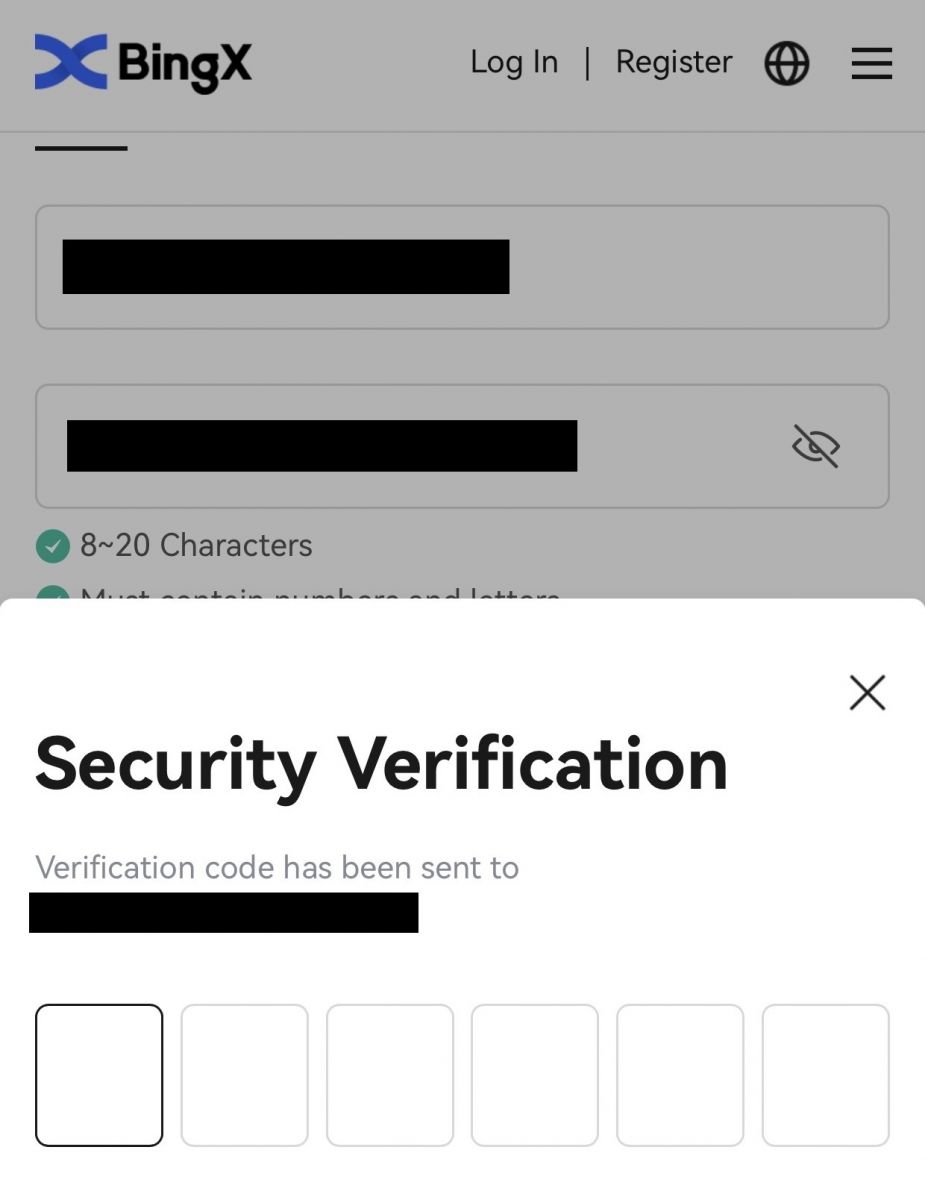This screenshot has height=1200, width=925.
Task: Click the green checkmark beside 8~20 Characters
Action: (53, 545)
